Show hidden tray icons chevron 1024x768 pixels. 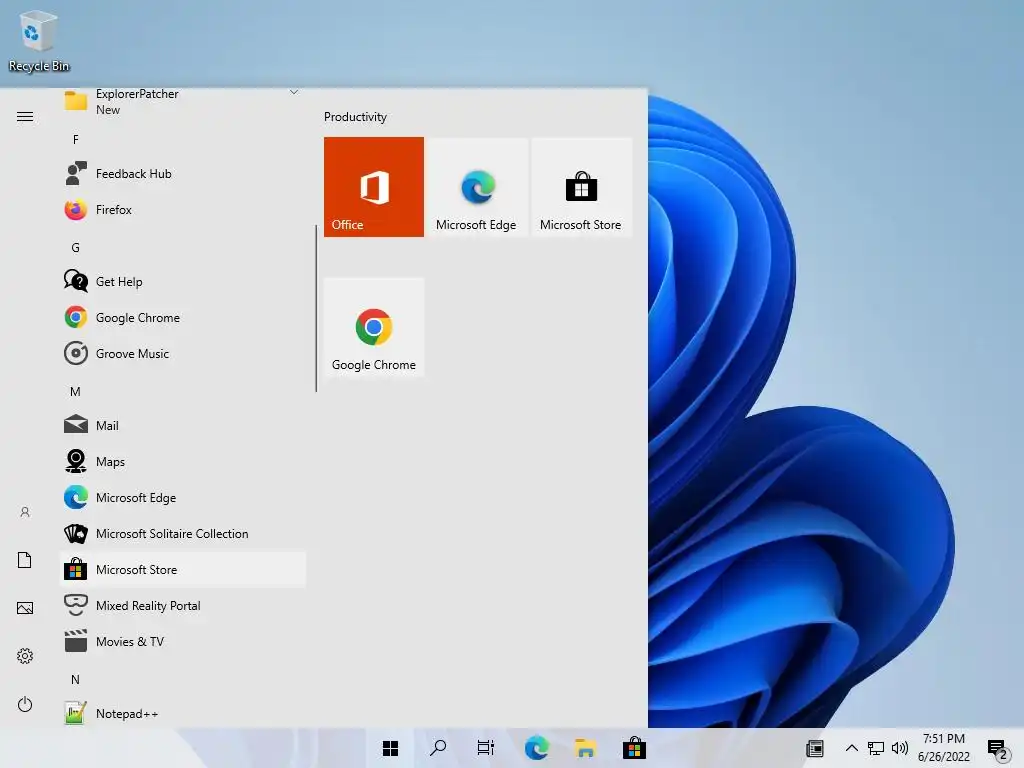coord(852,748)
